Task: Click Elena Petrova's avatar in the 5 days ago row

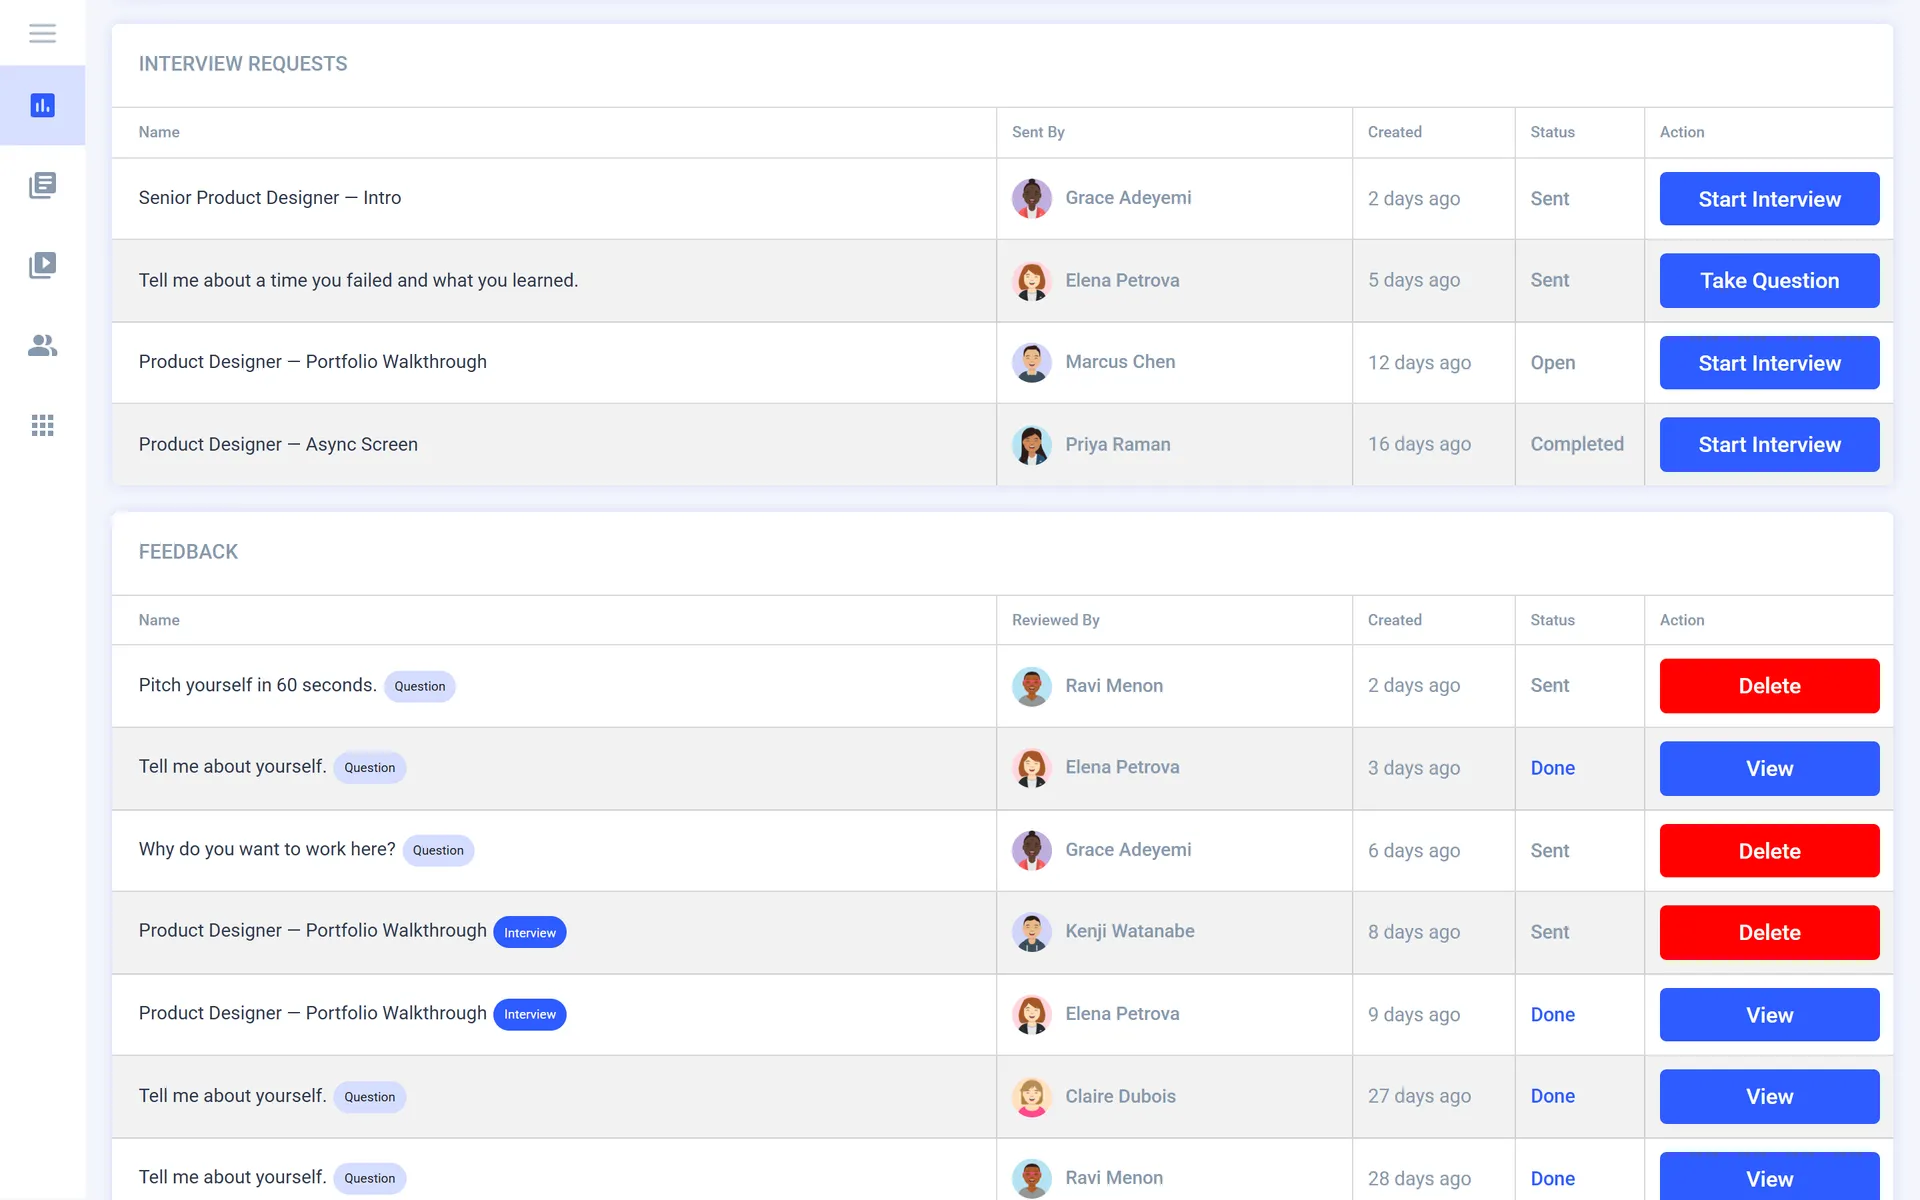Action: tap(1031, 280)
